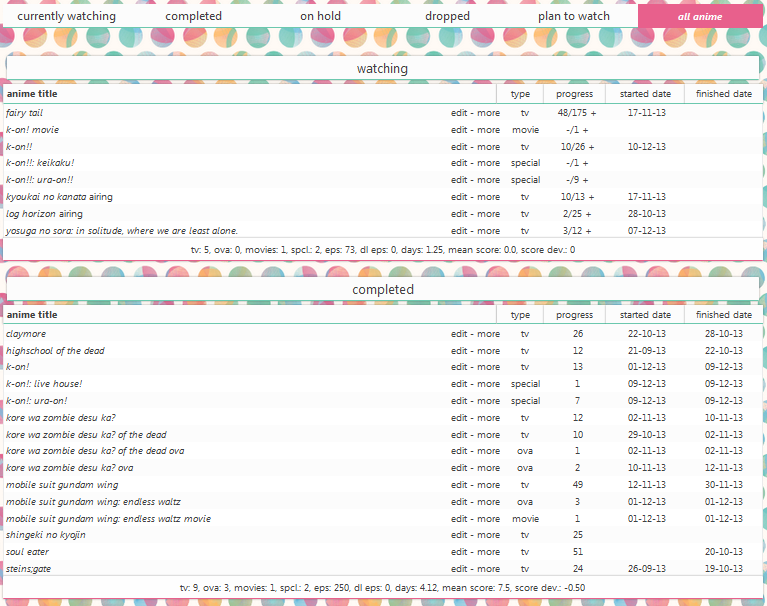Increment episode plus for yosuga no sora

pos(588,231)
